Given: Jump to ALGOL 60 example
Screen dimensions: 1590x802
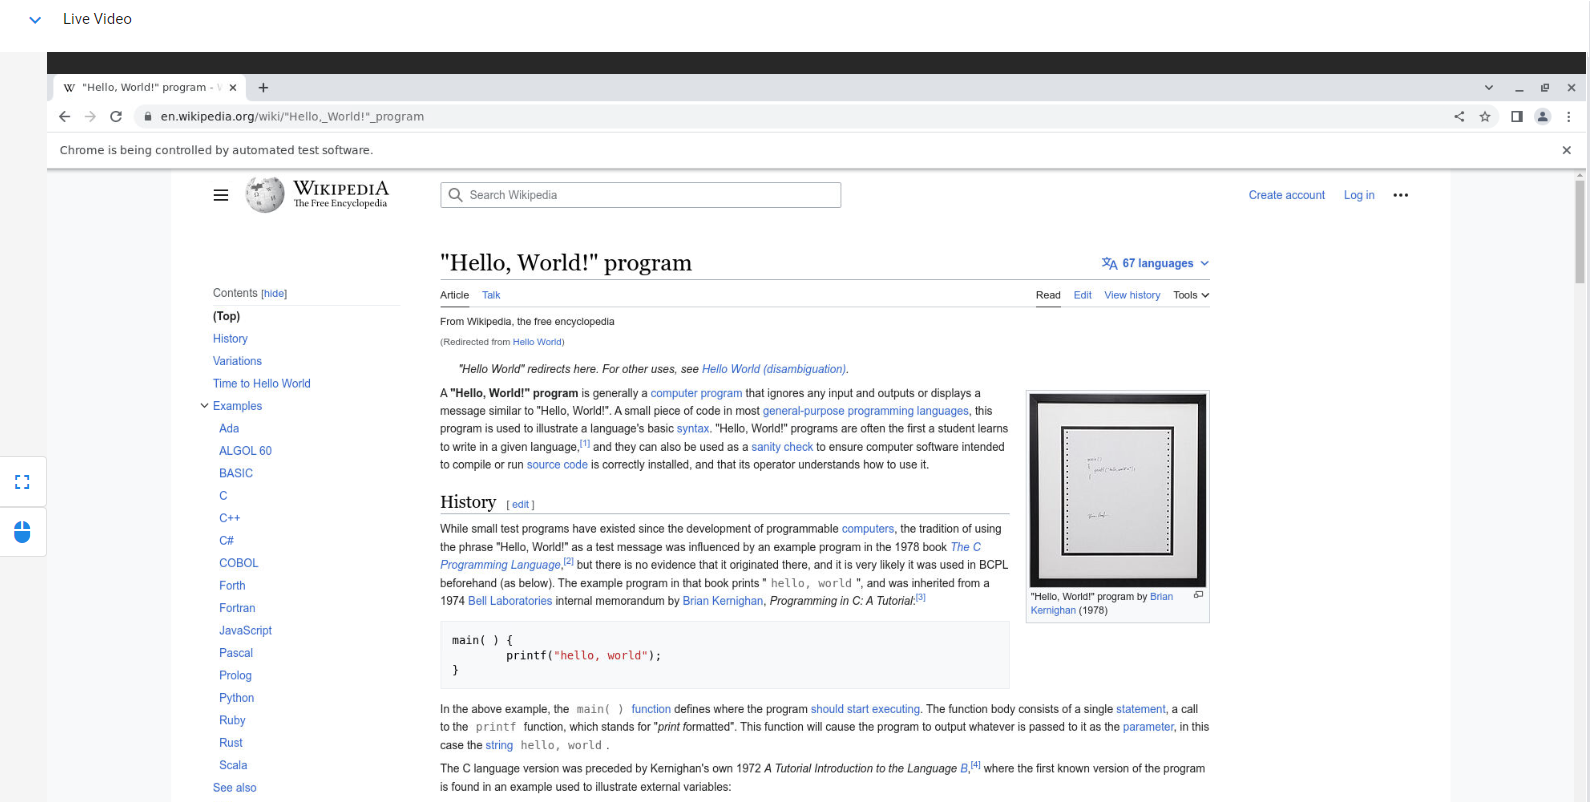Looking at the screenshot, I should pyautogui.click(x=245, y=451).
